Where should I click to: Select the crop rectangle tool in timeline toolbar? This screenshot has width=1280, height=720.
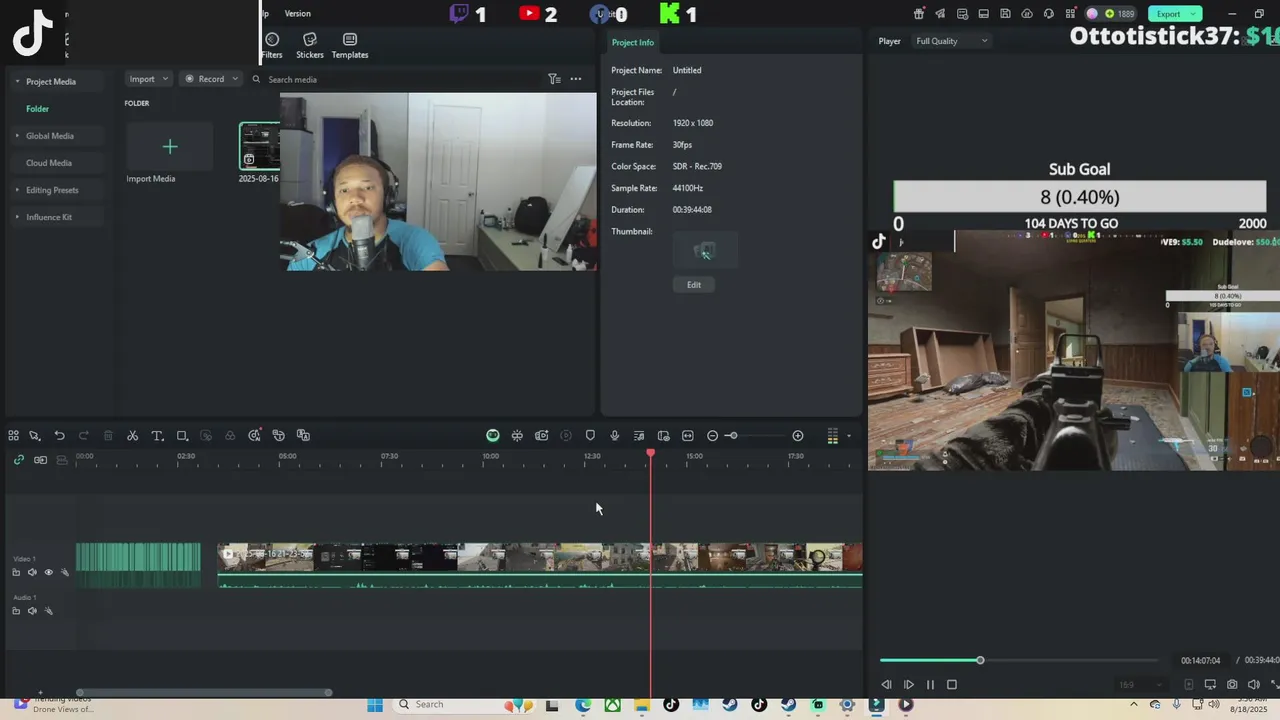point(182,436)
